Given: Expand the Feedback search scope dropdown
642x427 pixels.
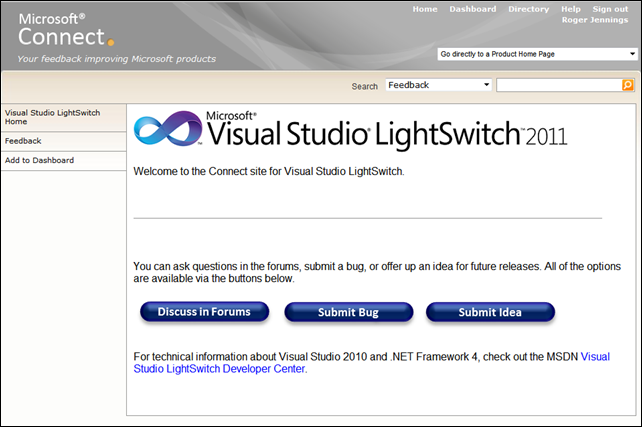Looking at the screenshot, I should (438, 85).
